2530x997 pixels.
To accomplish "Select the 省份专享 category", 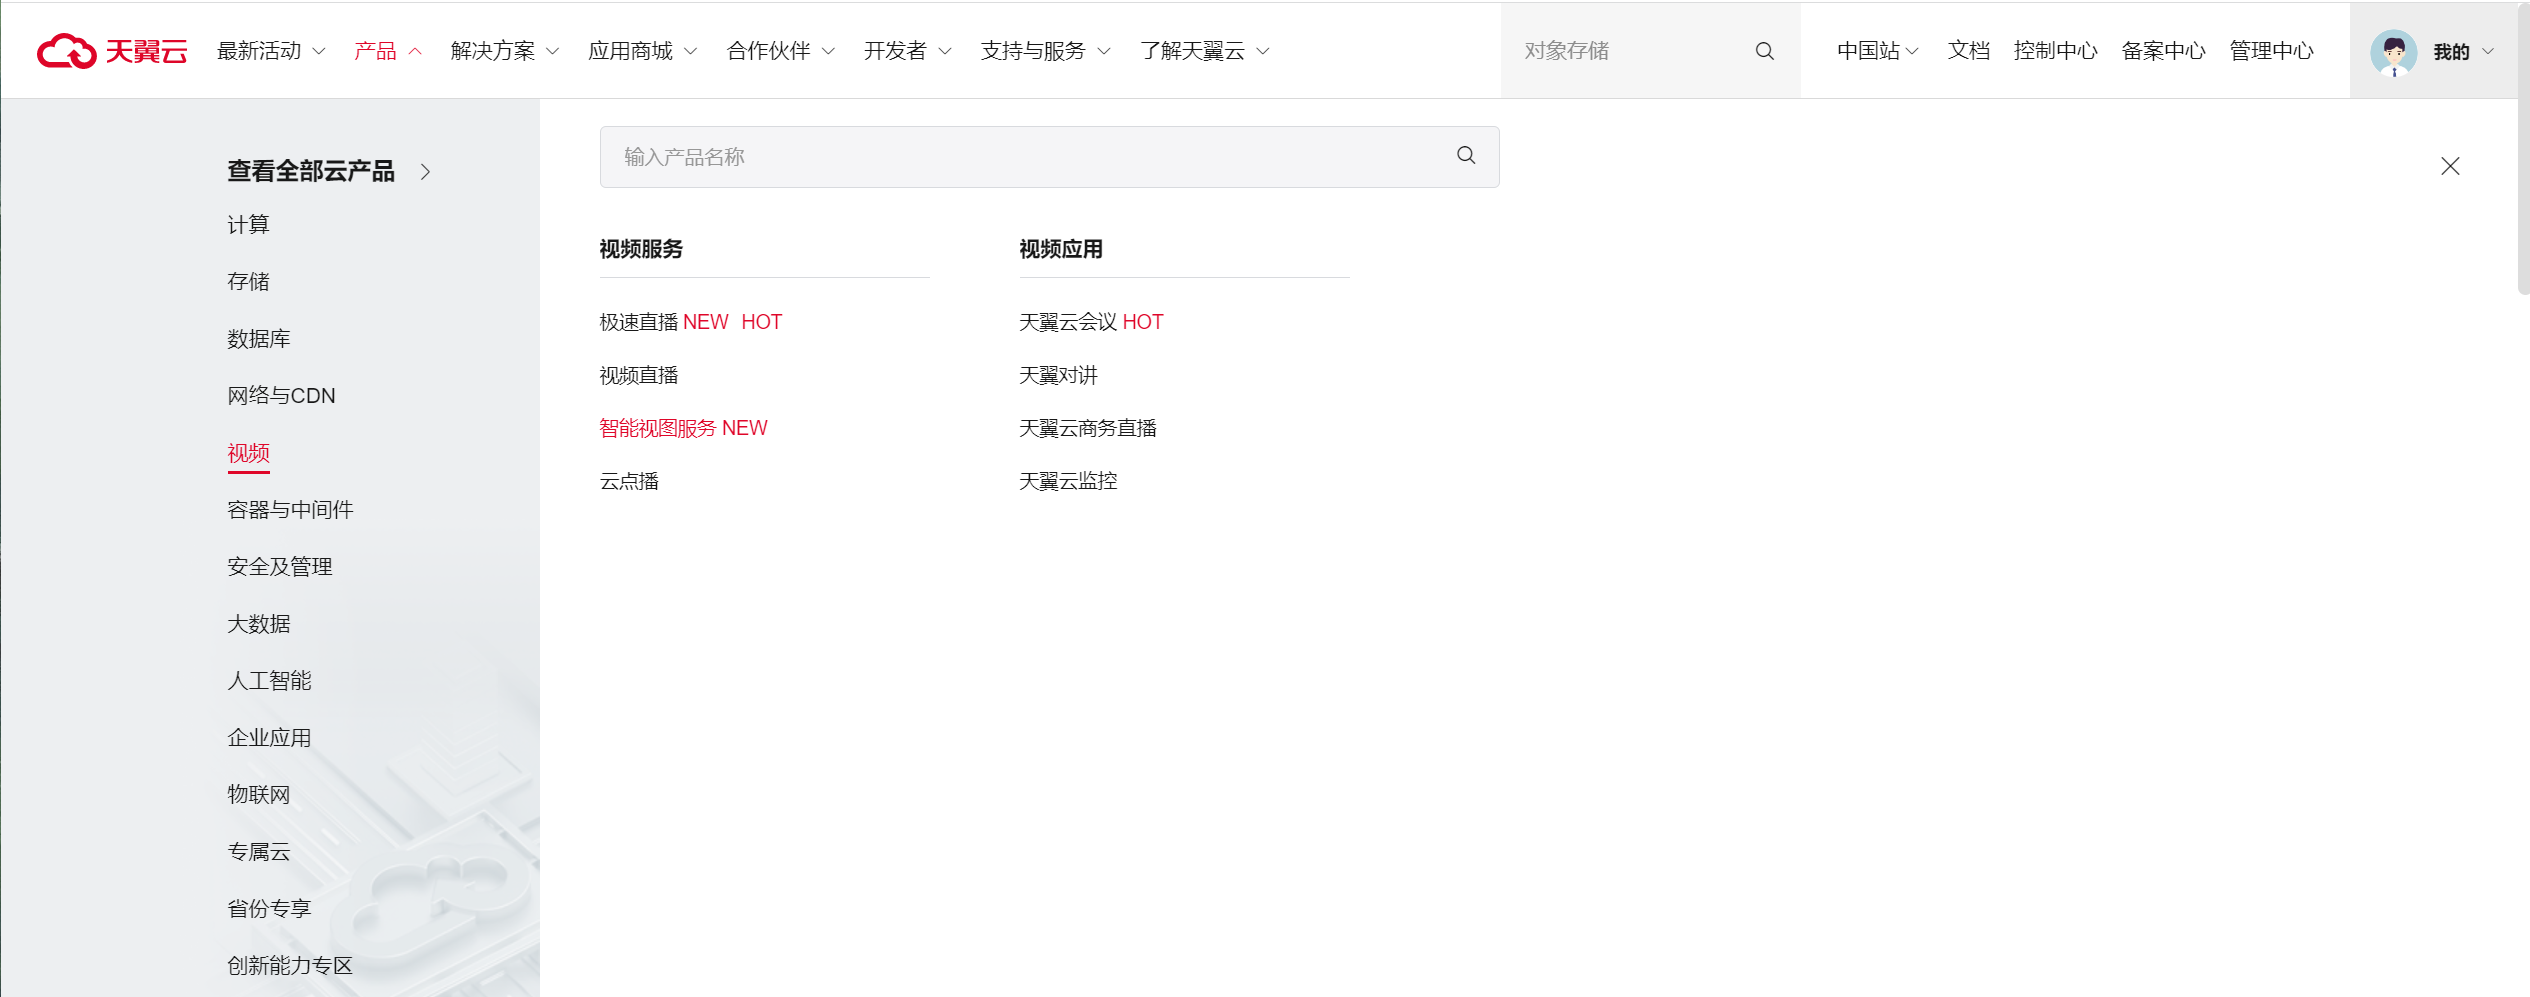I will [269, 909].
